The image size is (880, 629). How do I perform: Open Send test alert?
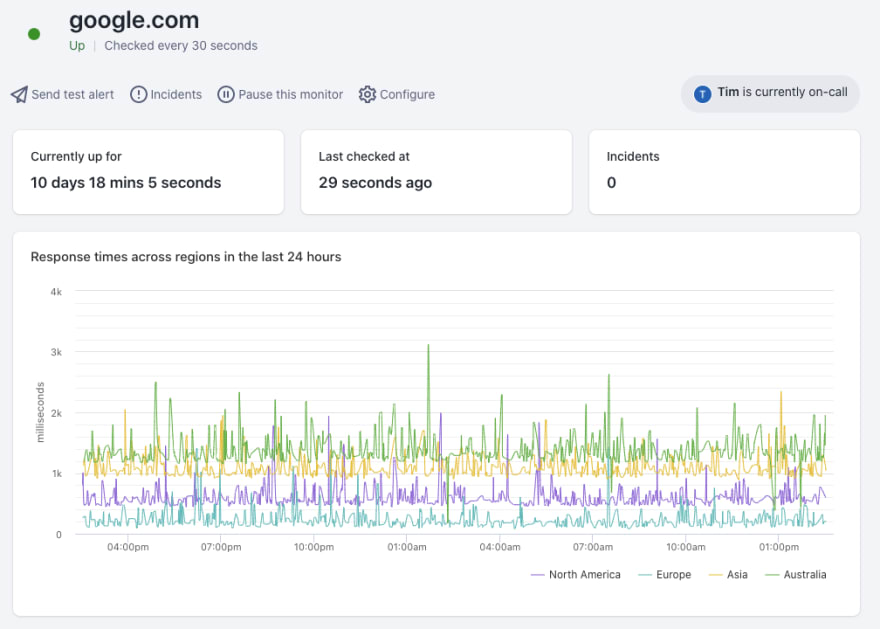[72, 94]
